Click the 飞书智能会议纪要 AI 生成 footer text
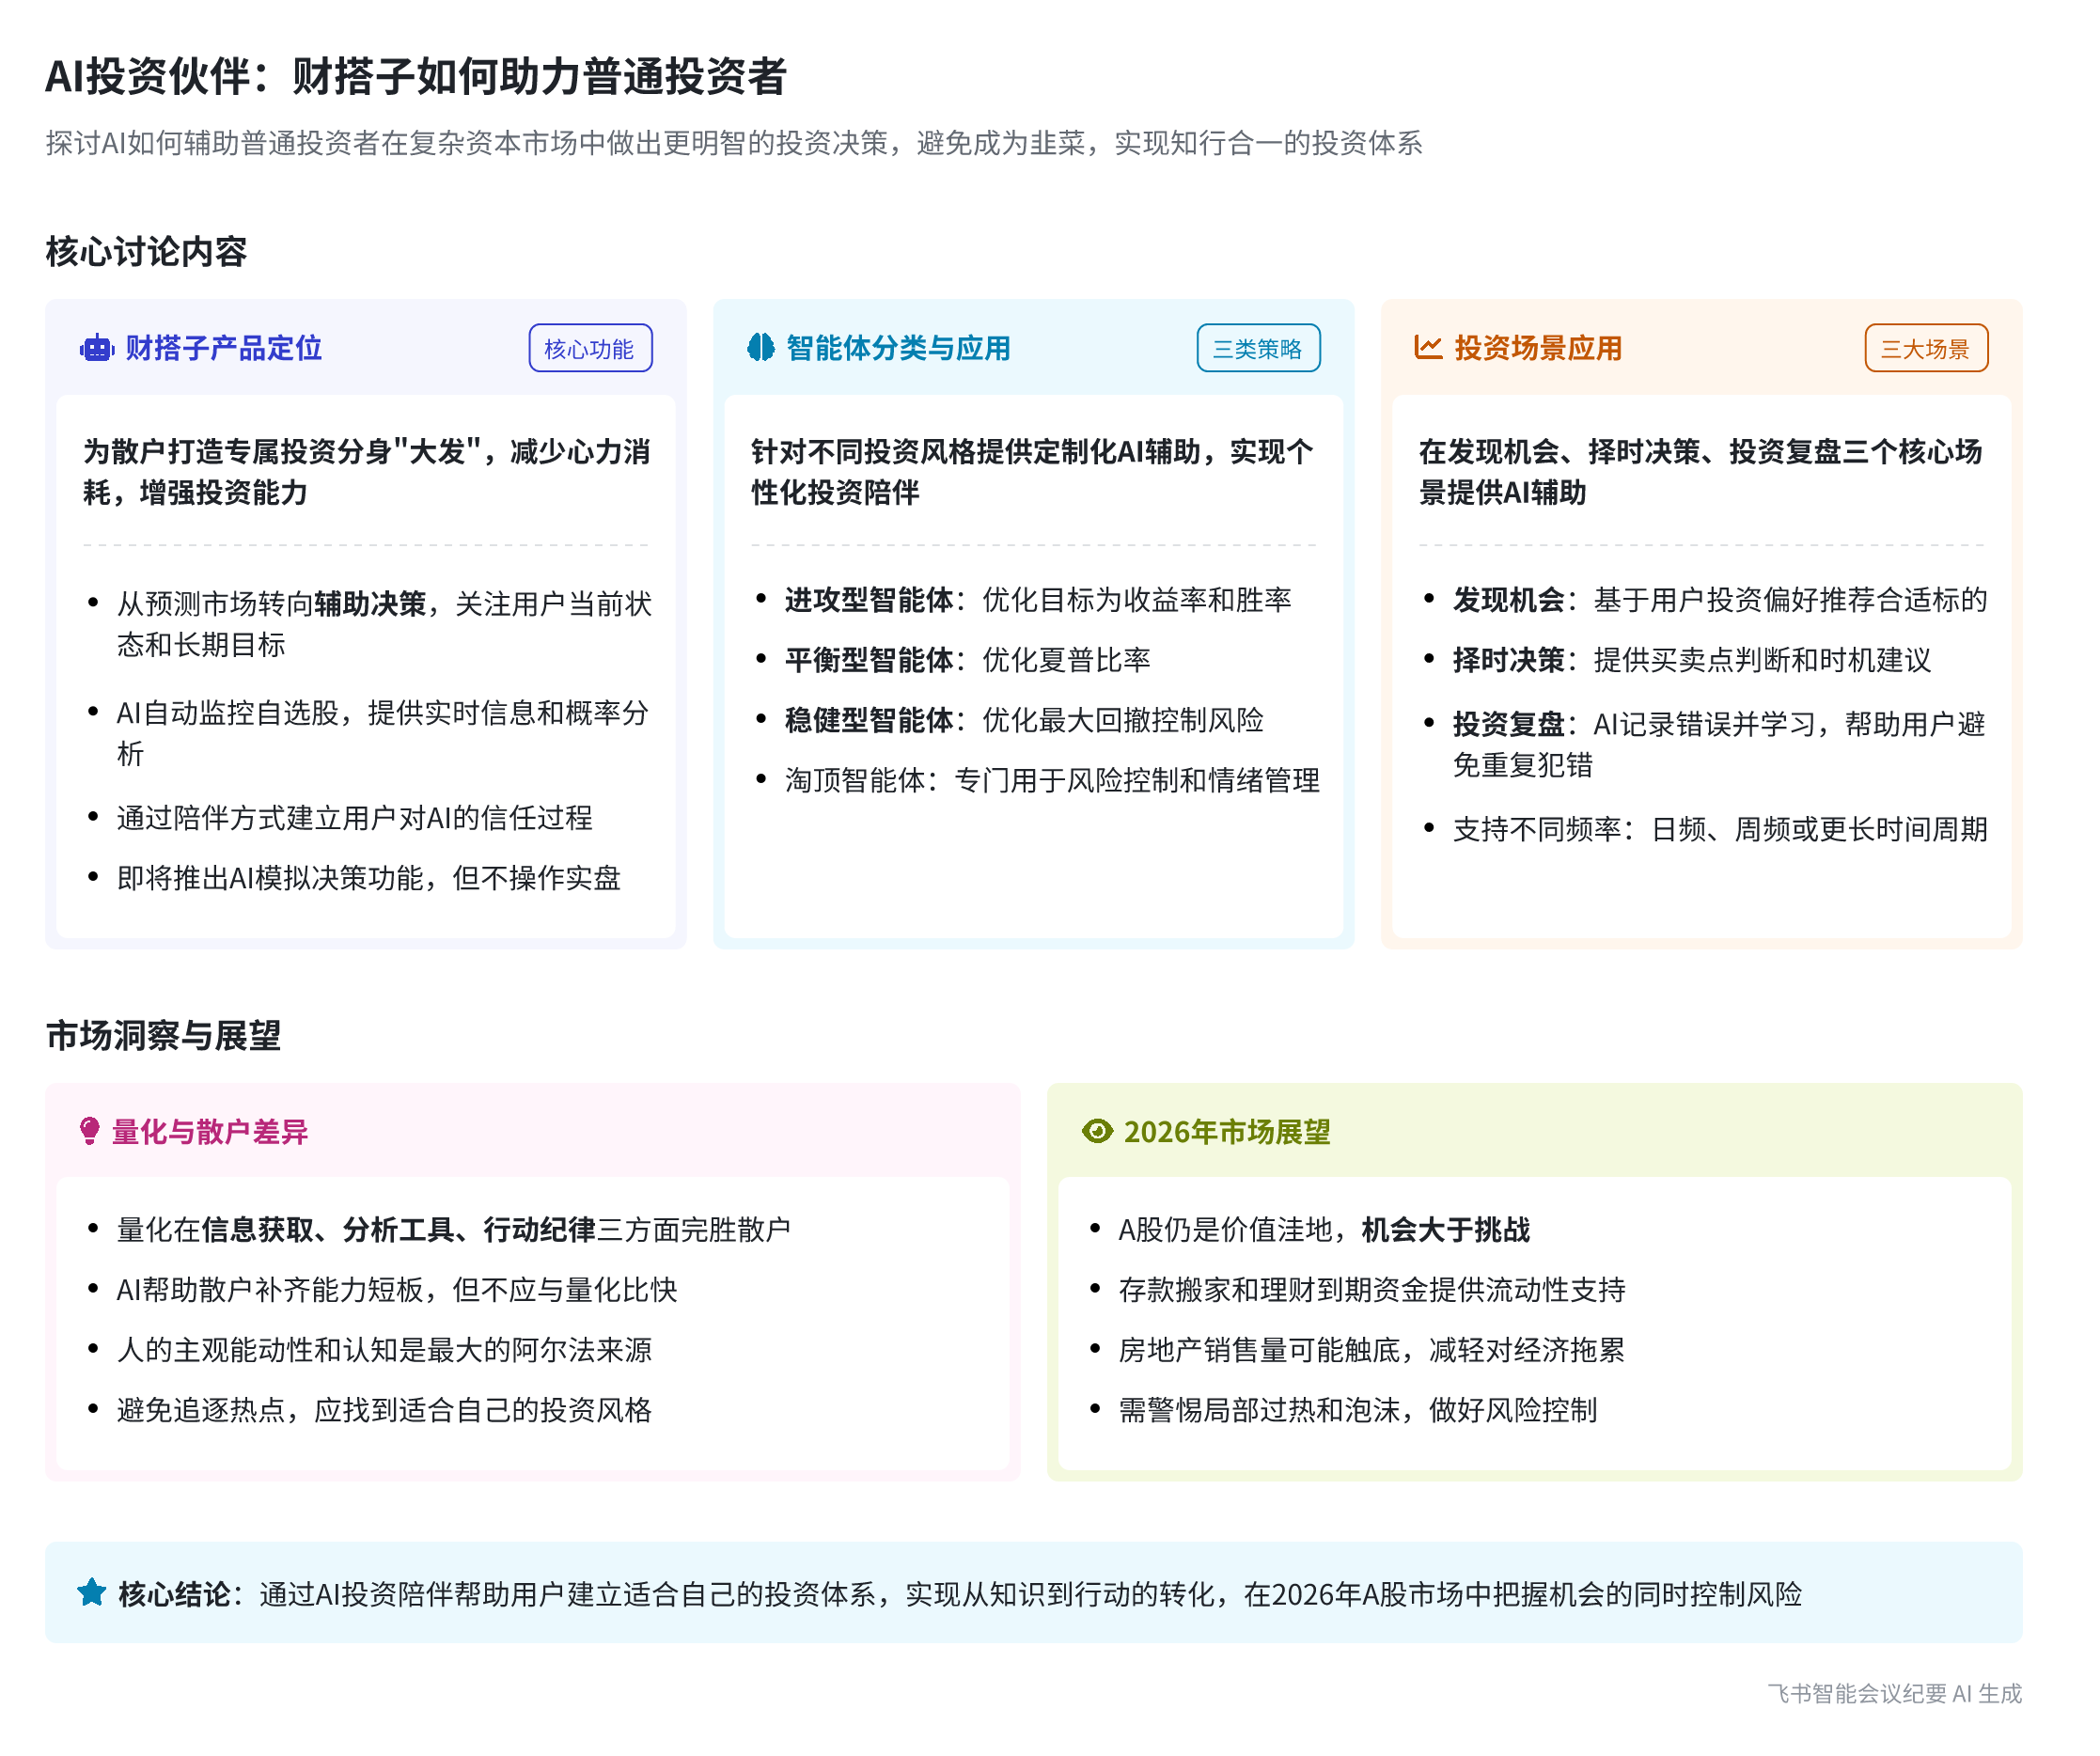The height and width of the screenshot is (1756, 2100). 1894,1693
